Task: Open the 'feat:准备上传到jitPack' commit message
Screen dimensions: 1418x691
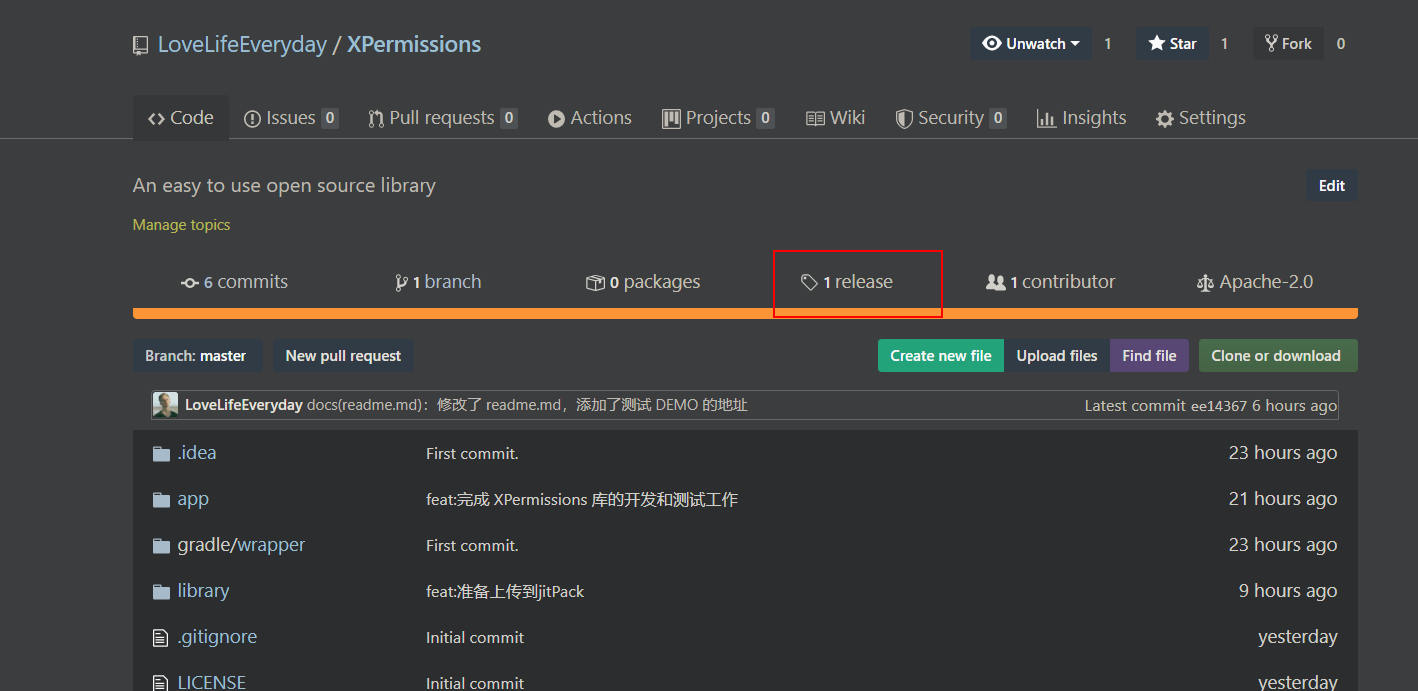Action: (505, 592)
